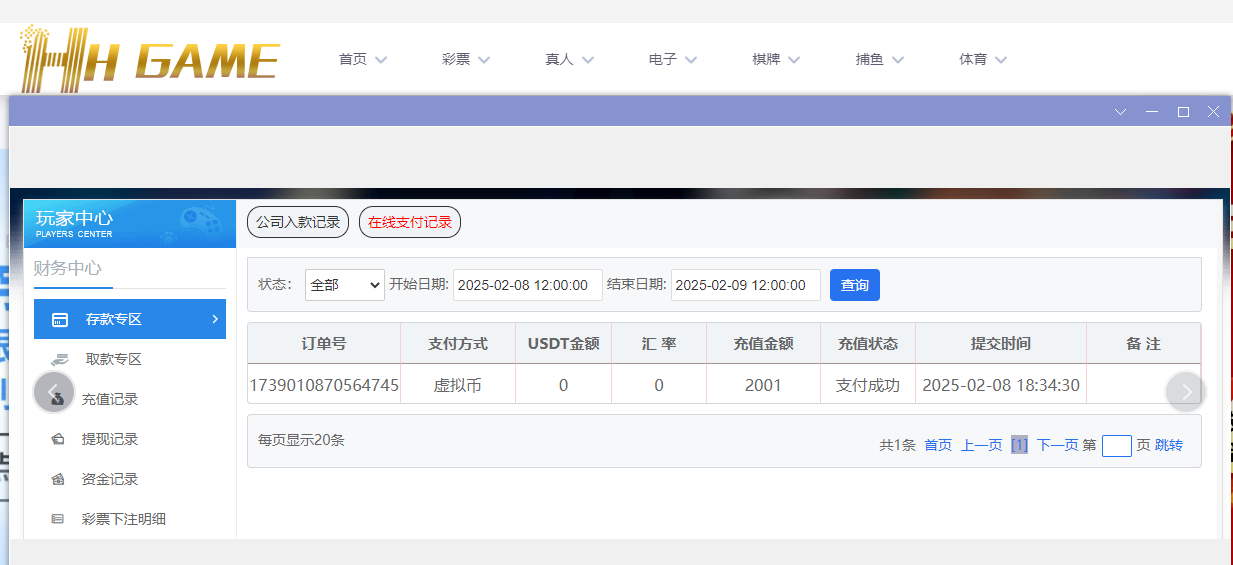The height and width of the screenshot is (565, 1233).
Task: Click the 下一页 next page link
Action: click(x=1057, y=445)
